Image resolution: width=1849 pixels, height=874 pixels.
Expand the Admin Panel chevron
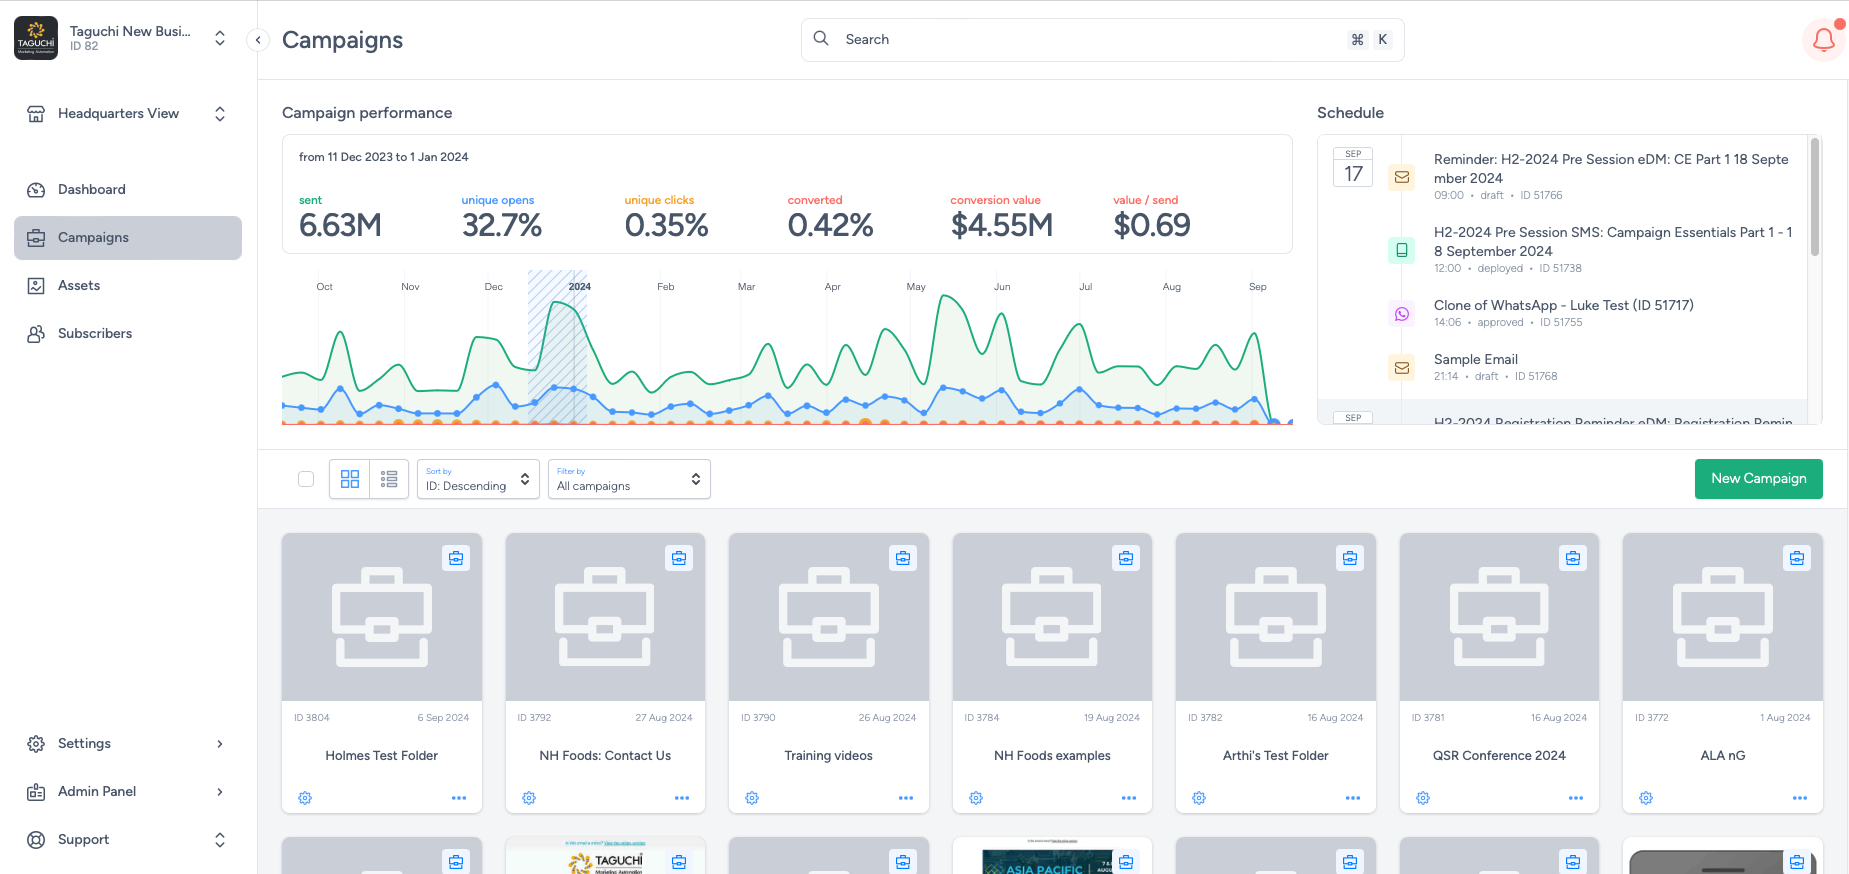pos(220,792)
